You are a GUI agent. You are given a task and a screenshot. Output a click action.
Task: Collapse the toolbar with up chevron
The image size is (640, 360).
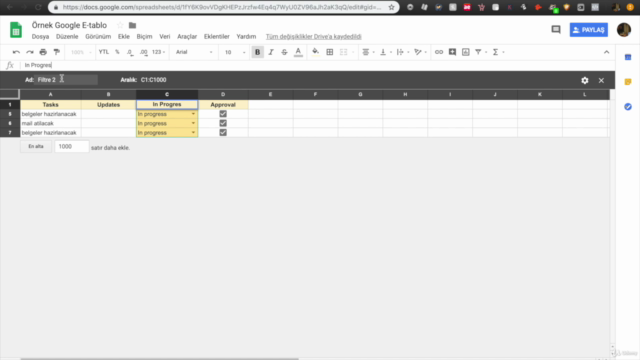pos(607,52)
